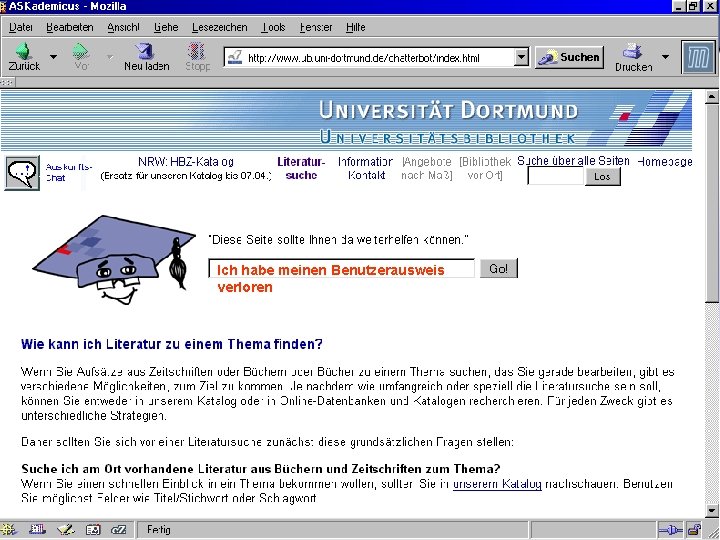Click the Wie kann ich Literatur heading
The height and width of the screenshot is (540, 720).
pos(172,344)
